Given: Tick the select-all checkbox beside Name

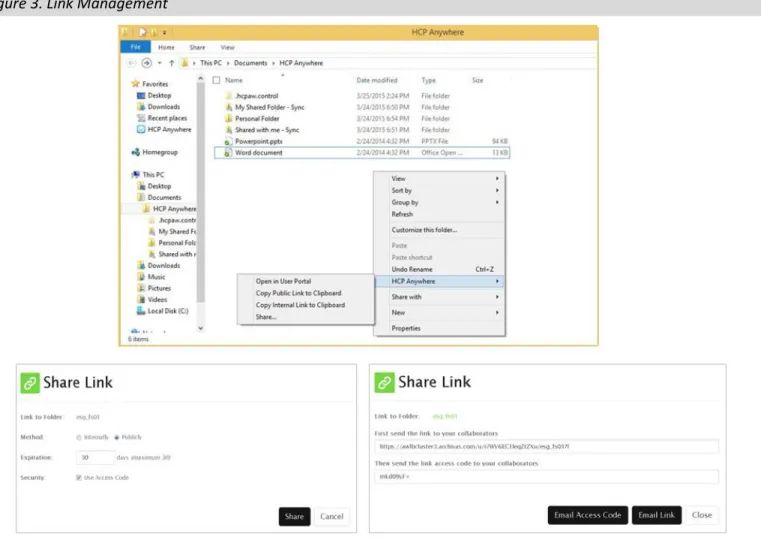Looking at the screenshot, I should click(216, 81).
